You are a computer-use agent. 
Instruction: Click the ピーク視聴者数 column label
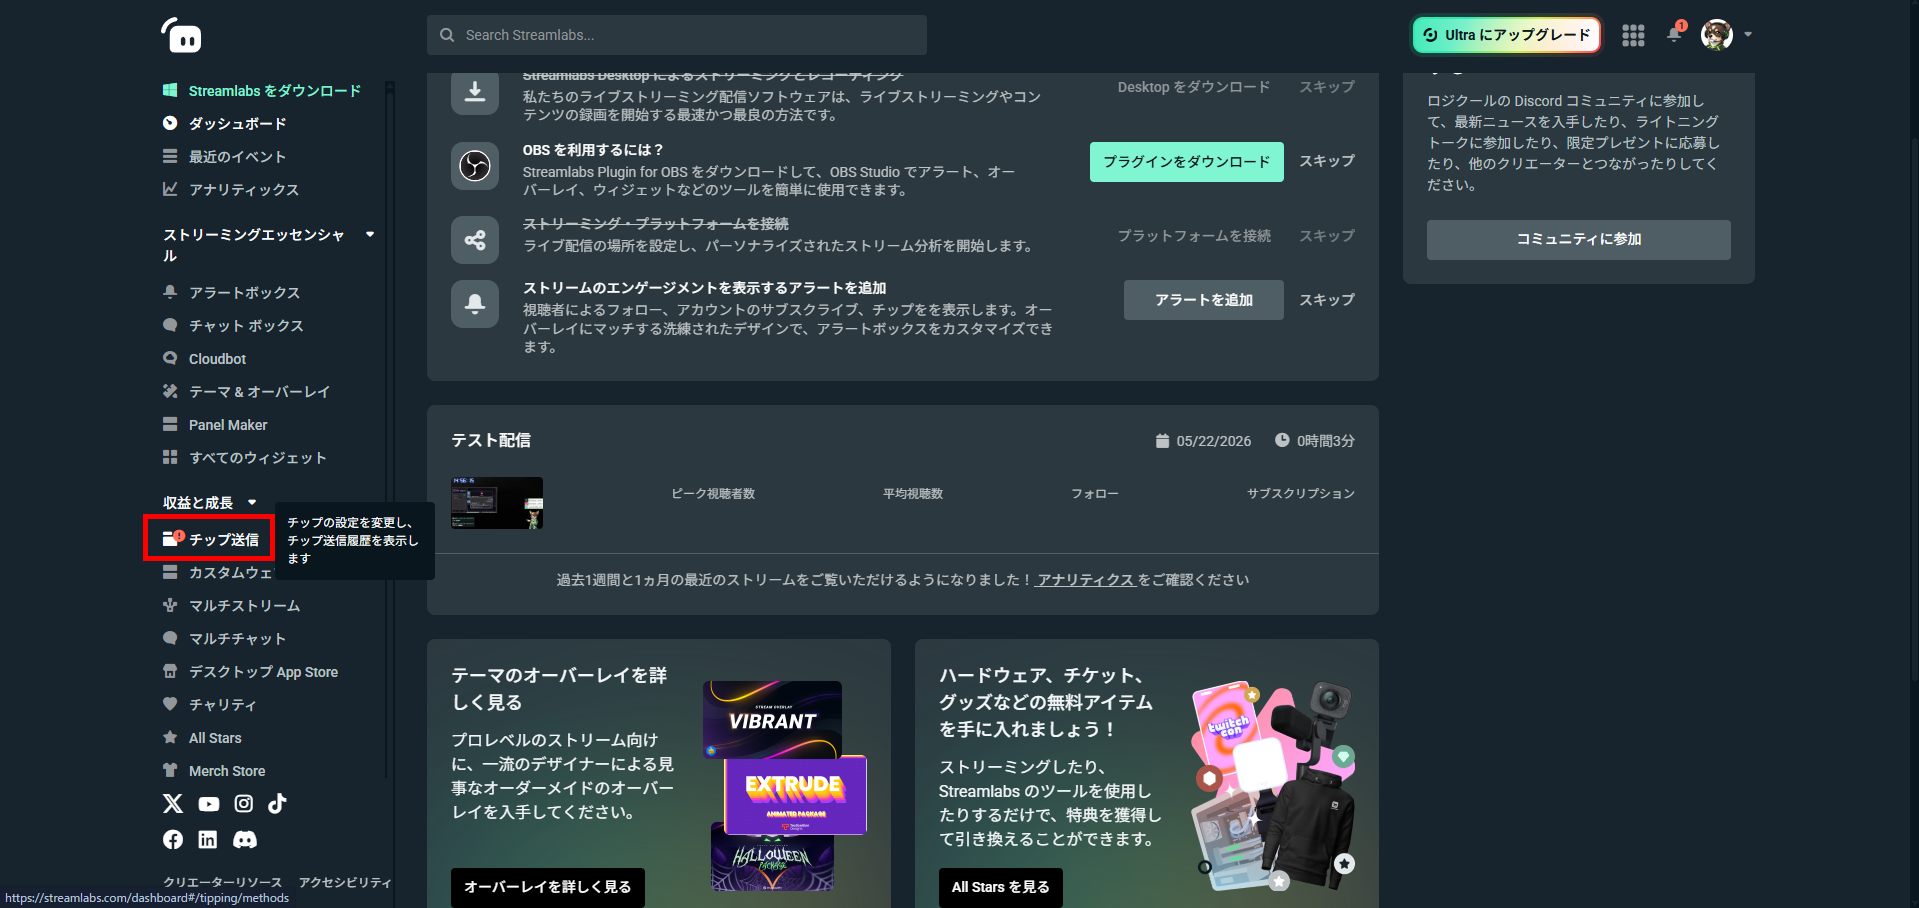tap(713, 494)
